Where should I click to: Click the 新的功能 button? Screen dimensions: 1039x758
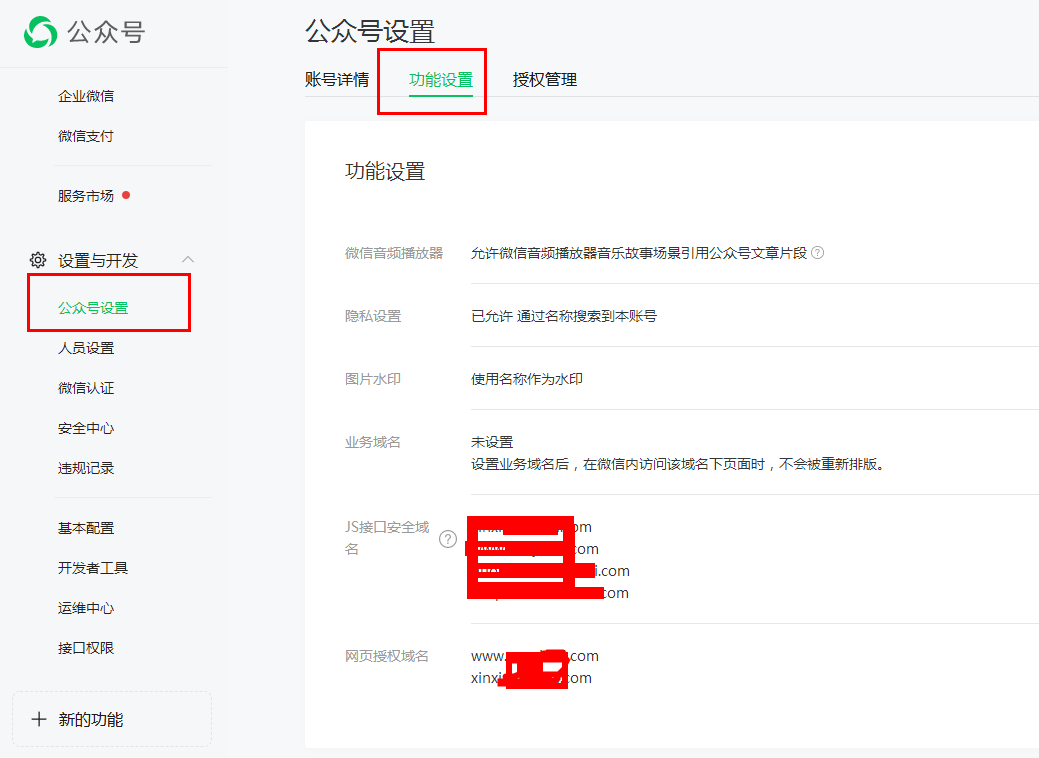[x=111, y=719]
